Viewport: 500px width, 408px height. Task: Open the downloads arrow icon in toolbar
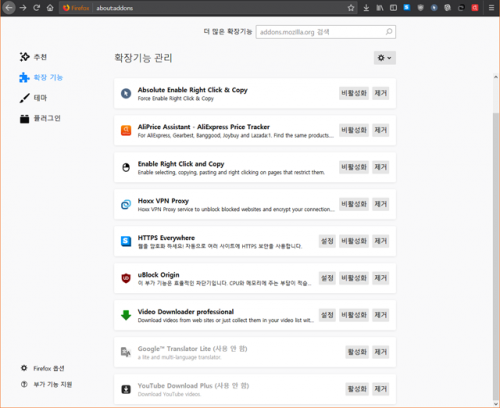click(x=366, y=8)
